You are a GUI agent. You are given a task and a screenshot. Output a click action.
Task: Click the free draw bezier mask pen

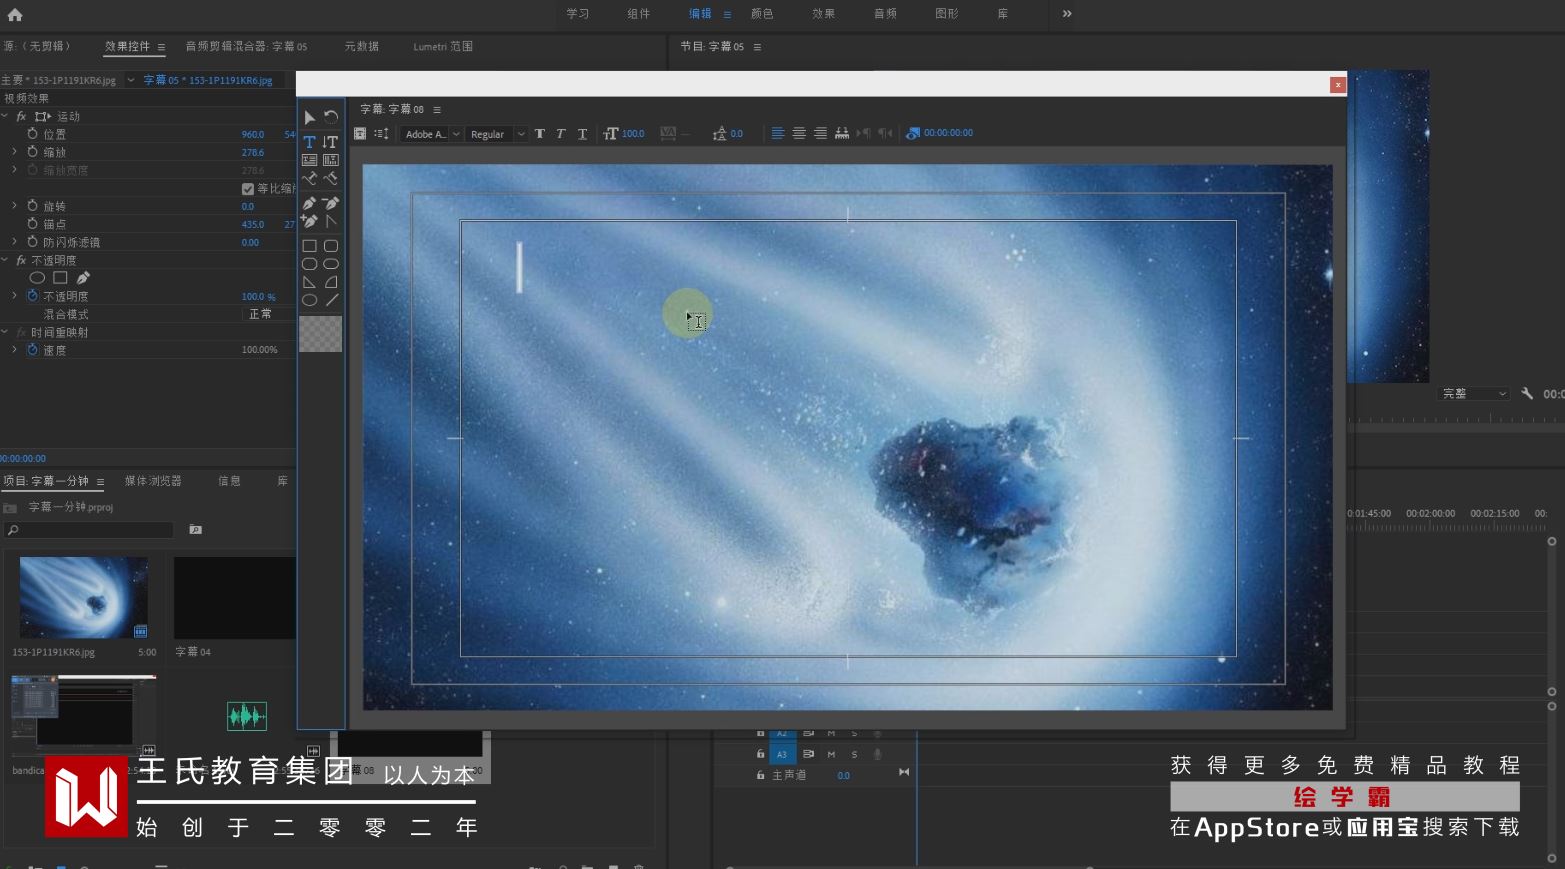point(83,278)
